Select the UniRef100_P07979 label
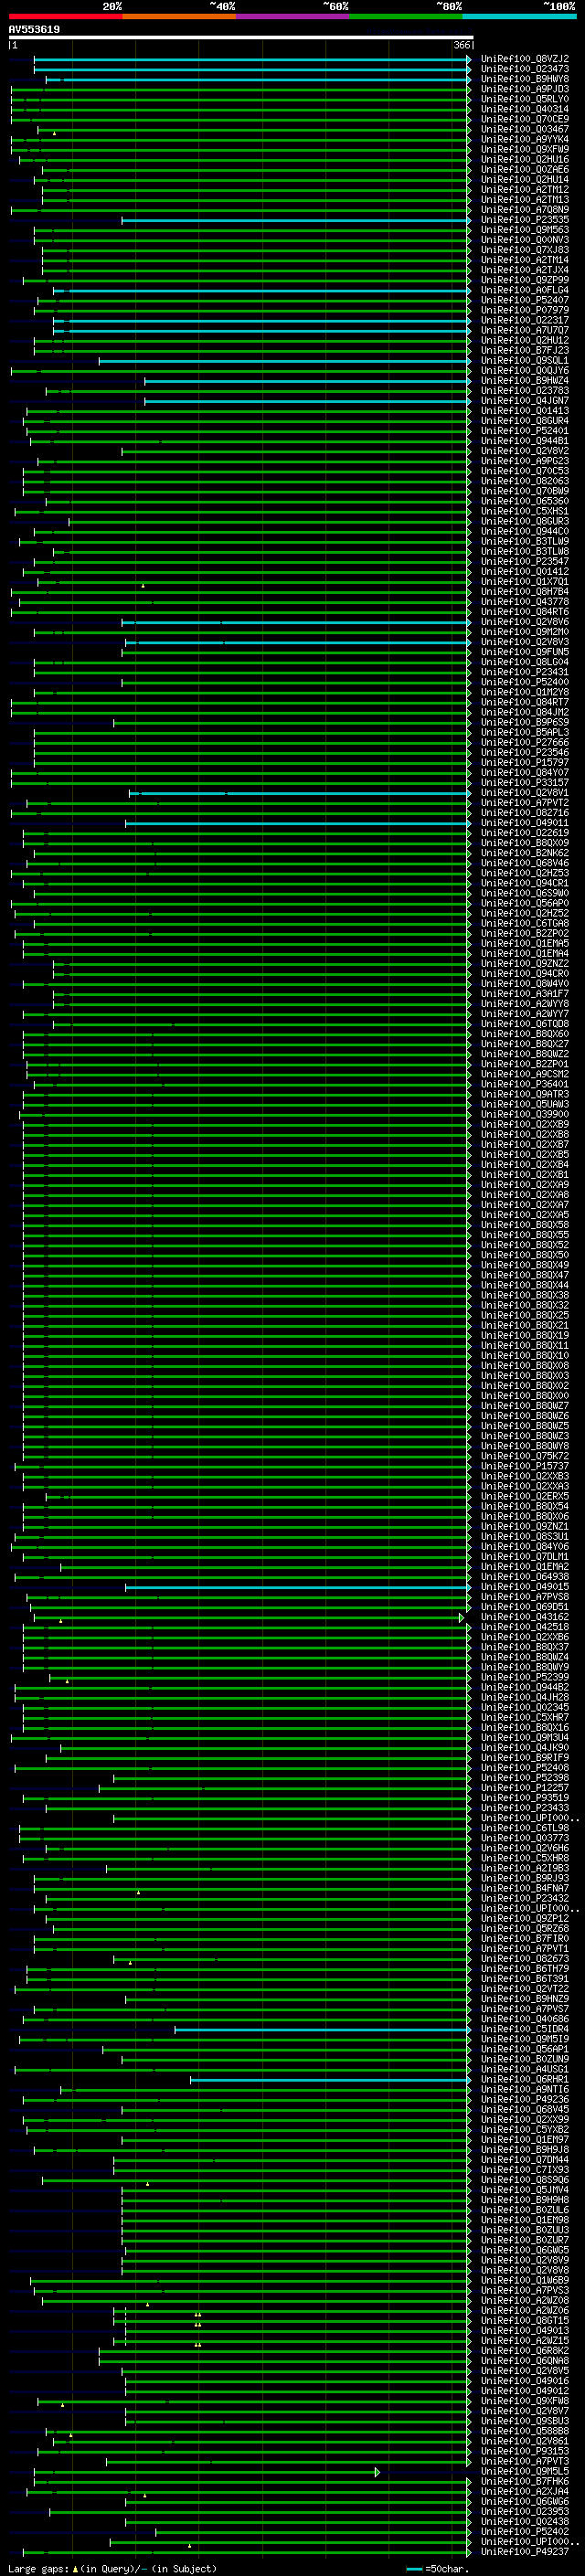This screenshot has width=585, height=2576. tap(524, 310)
